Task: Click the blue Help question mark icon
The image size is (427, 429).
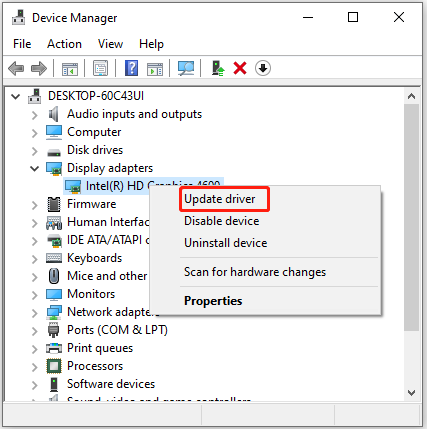Action: [x=131, y=68]
